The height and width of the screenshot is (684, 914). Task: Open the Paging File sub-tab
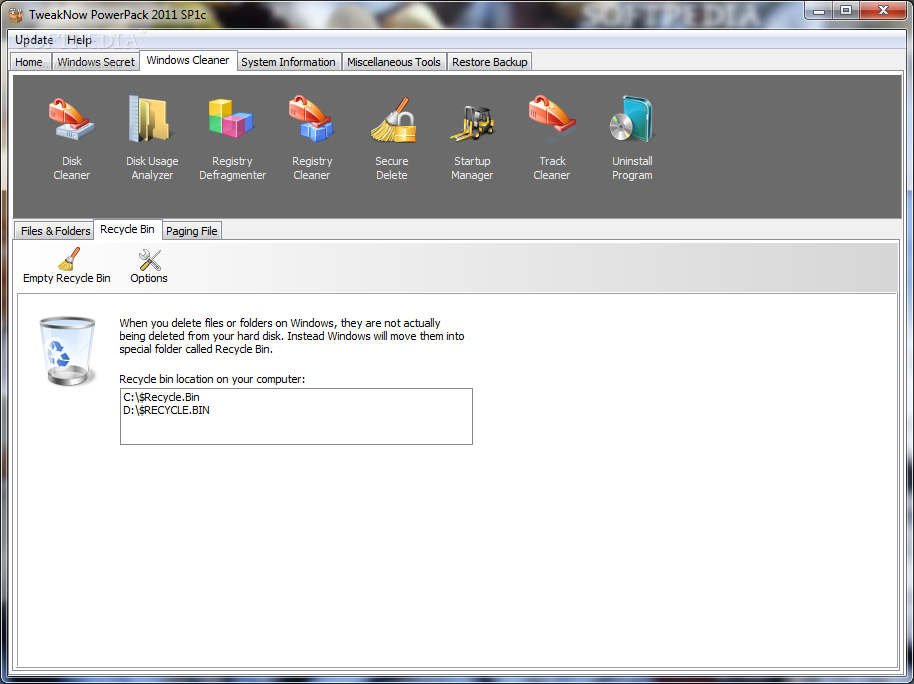(x=191, y=231)
